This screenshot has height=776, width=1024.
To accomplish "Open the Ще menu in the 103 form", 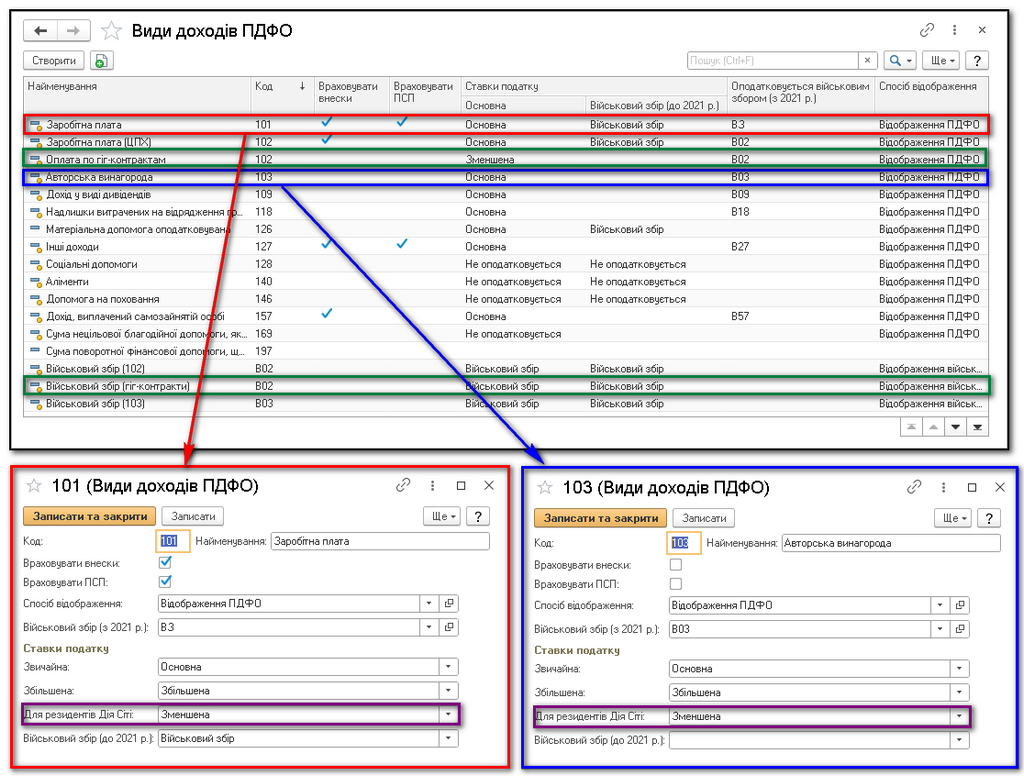I will pos(948,518).
